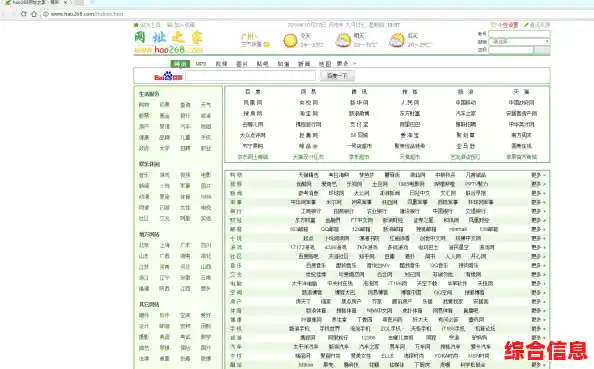Screen dimensions: 594x369
Task: Focus the Baidu search text box
Action: (250, 76)
